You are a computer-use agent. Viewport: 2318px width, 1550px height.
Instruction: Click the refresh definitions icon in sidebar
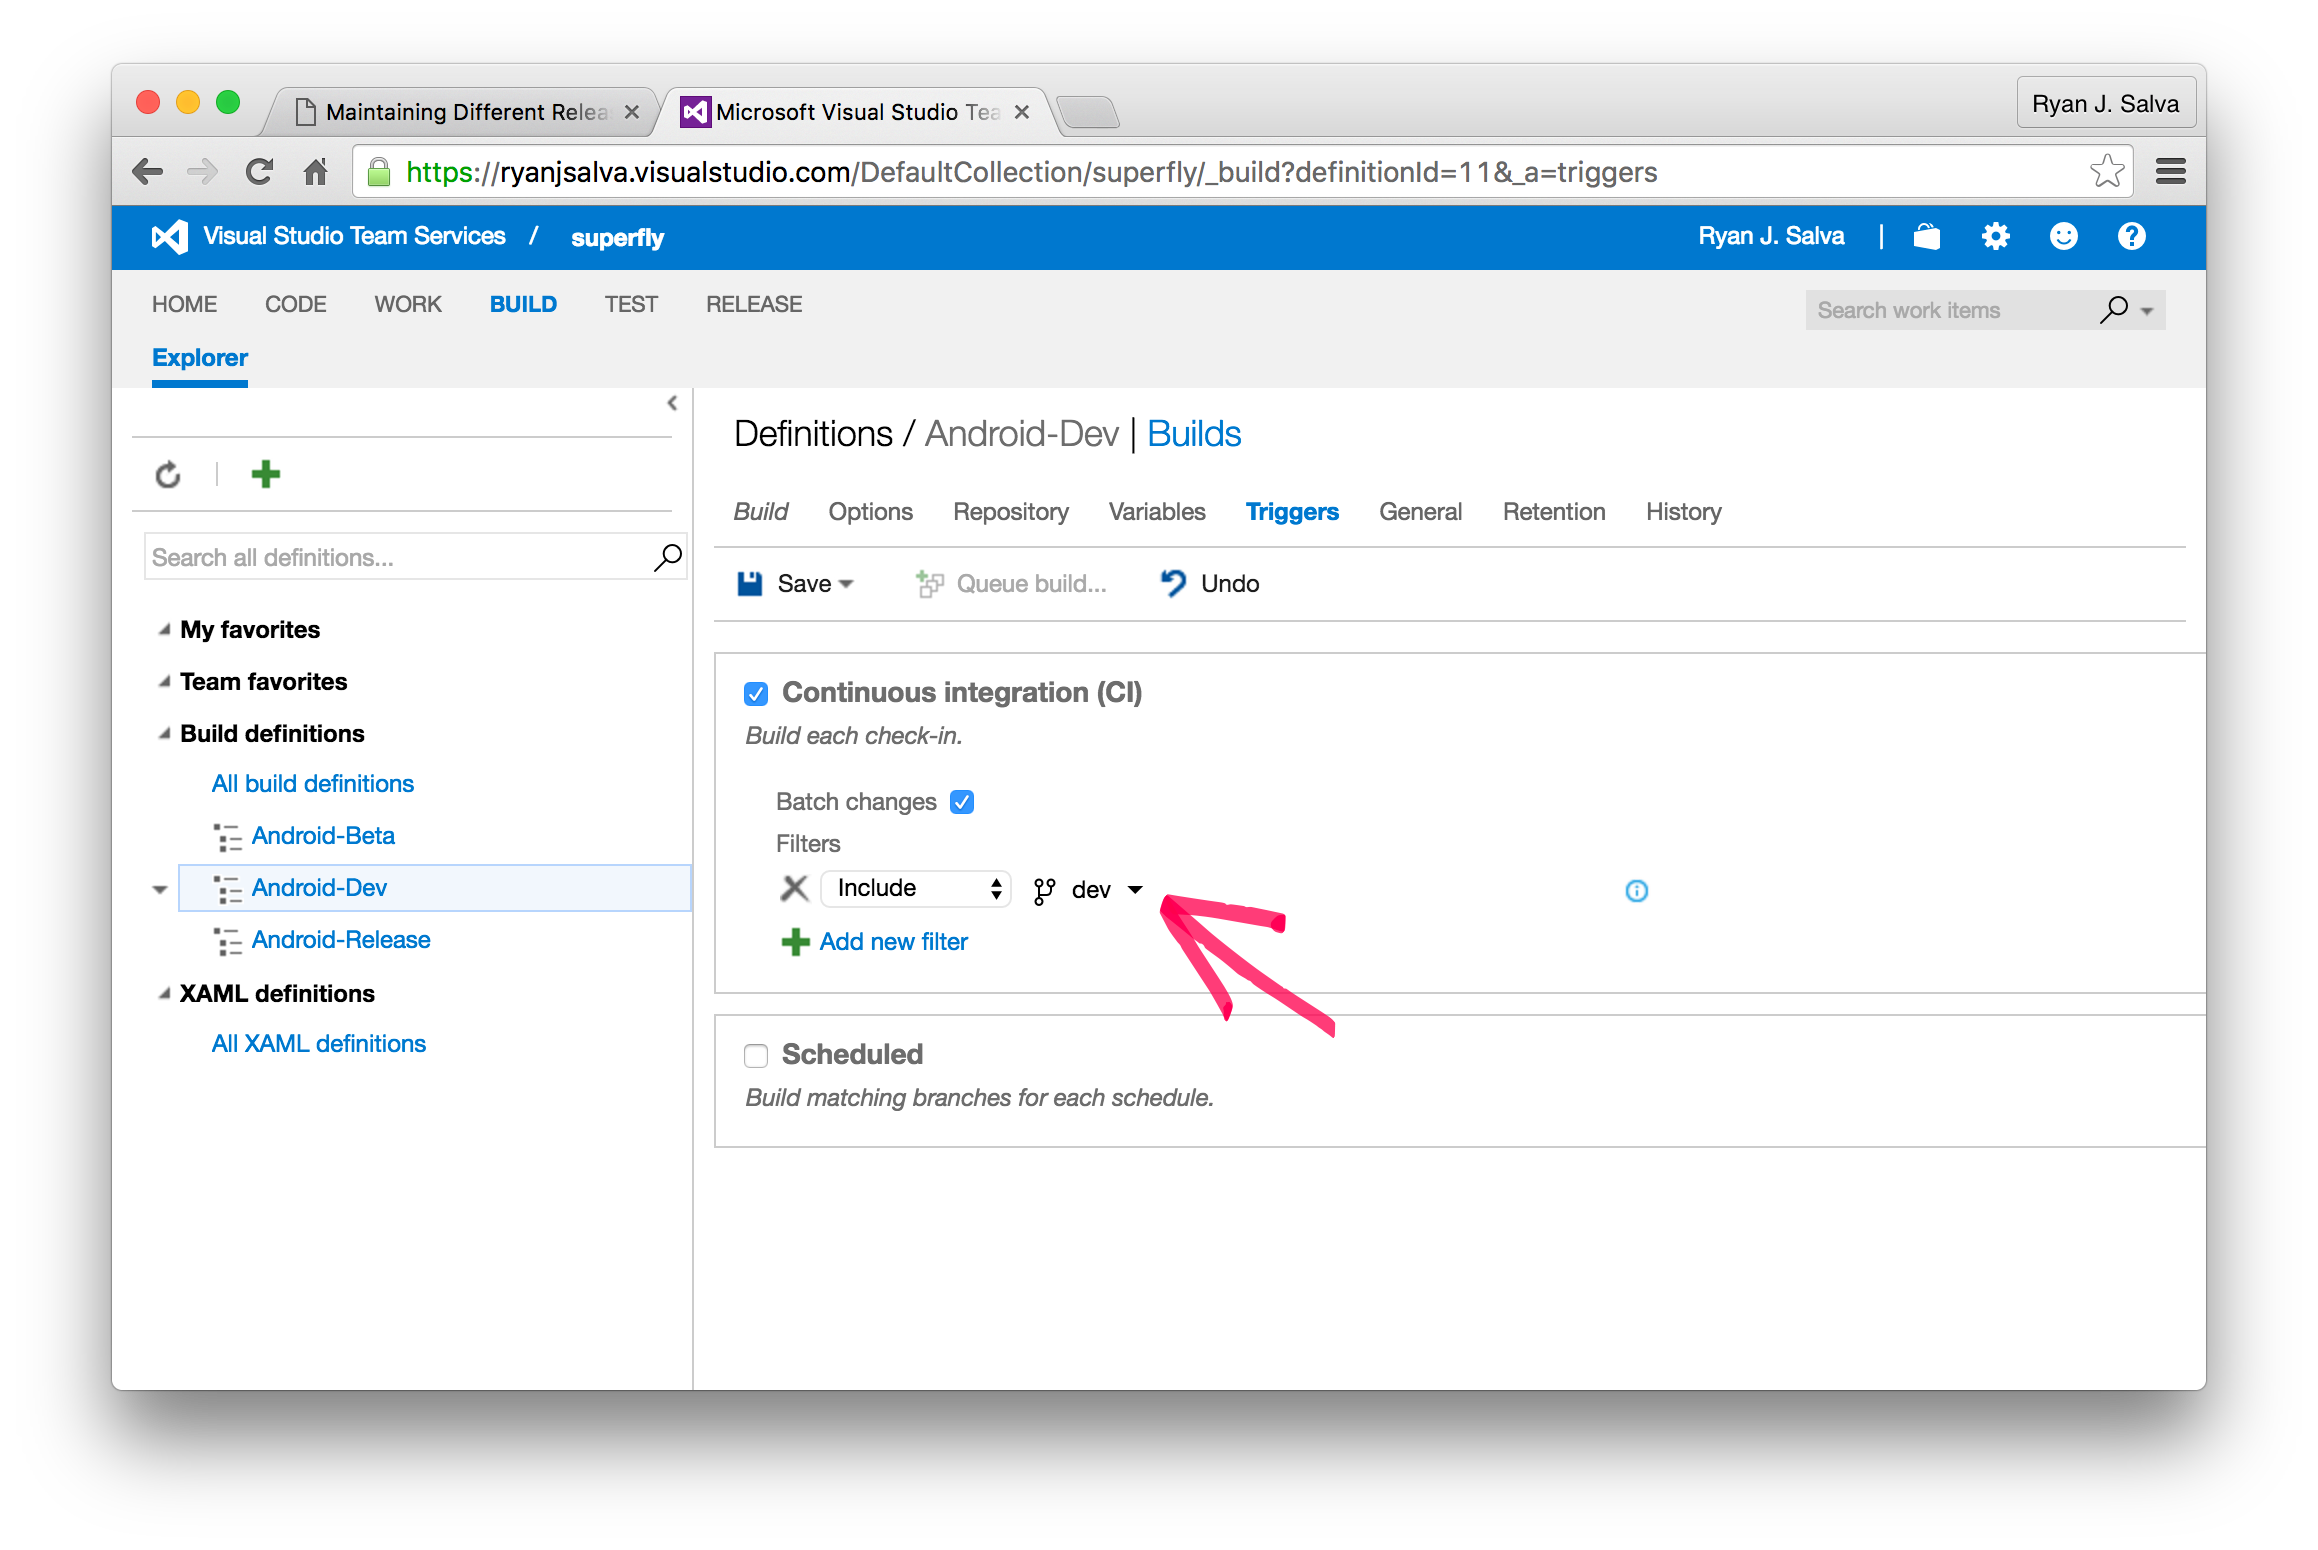(x=168, y=474)
